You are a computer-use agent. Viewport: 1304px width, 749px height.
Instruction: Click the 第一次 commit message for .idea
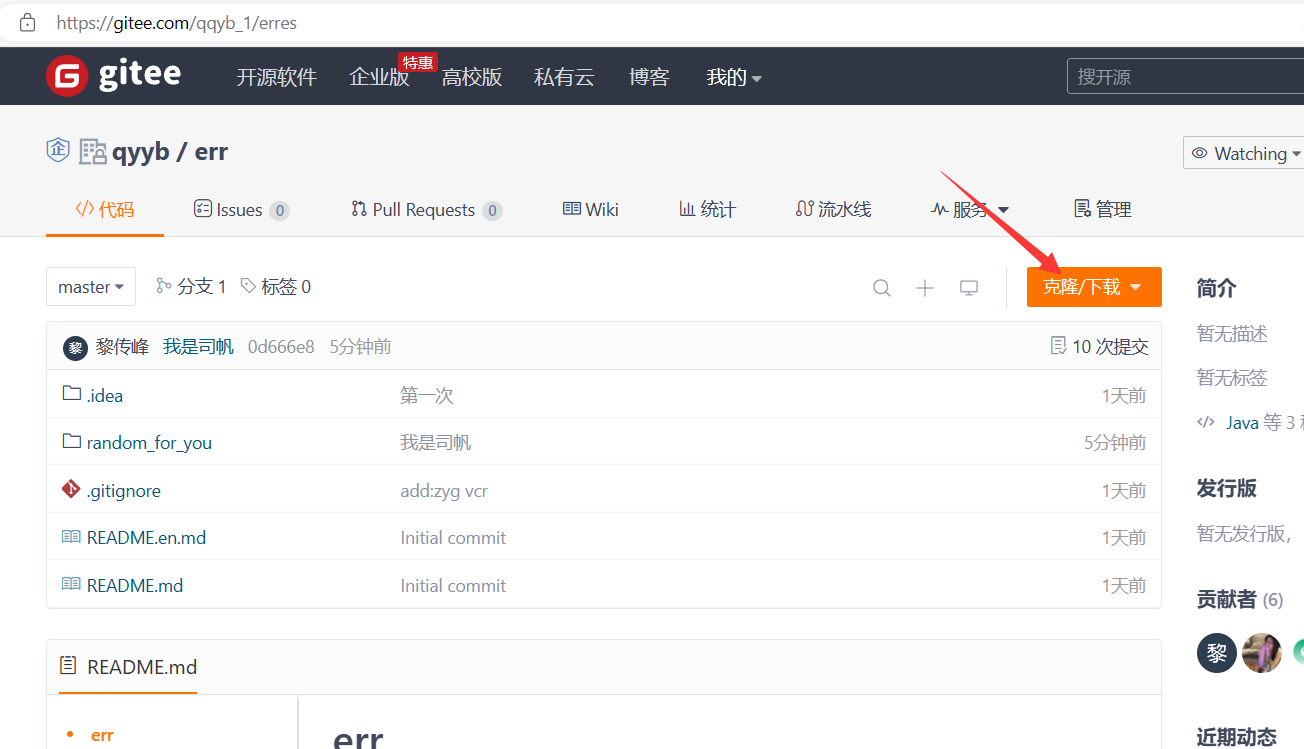click(x=427, y=395)
